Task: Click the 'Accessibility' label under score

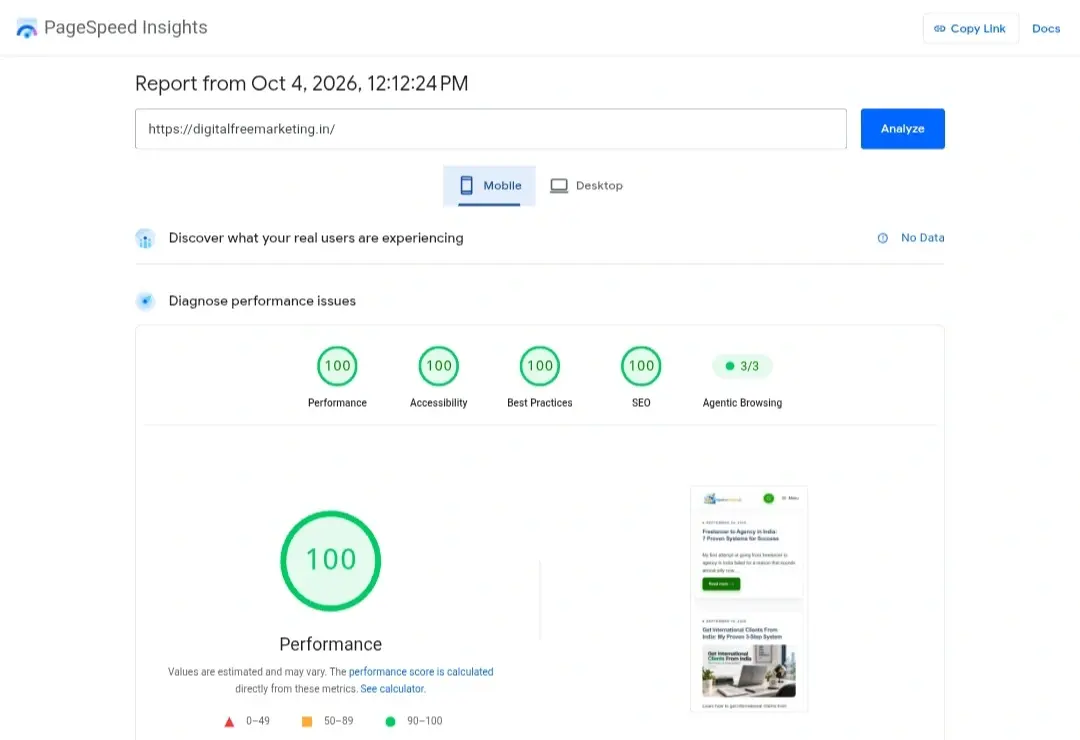Action: 439,403
